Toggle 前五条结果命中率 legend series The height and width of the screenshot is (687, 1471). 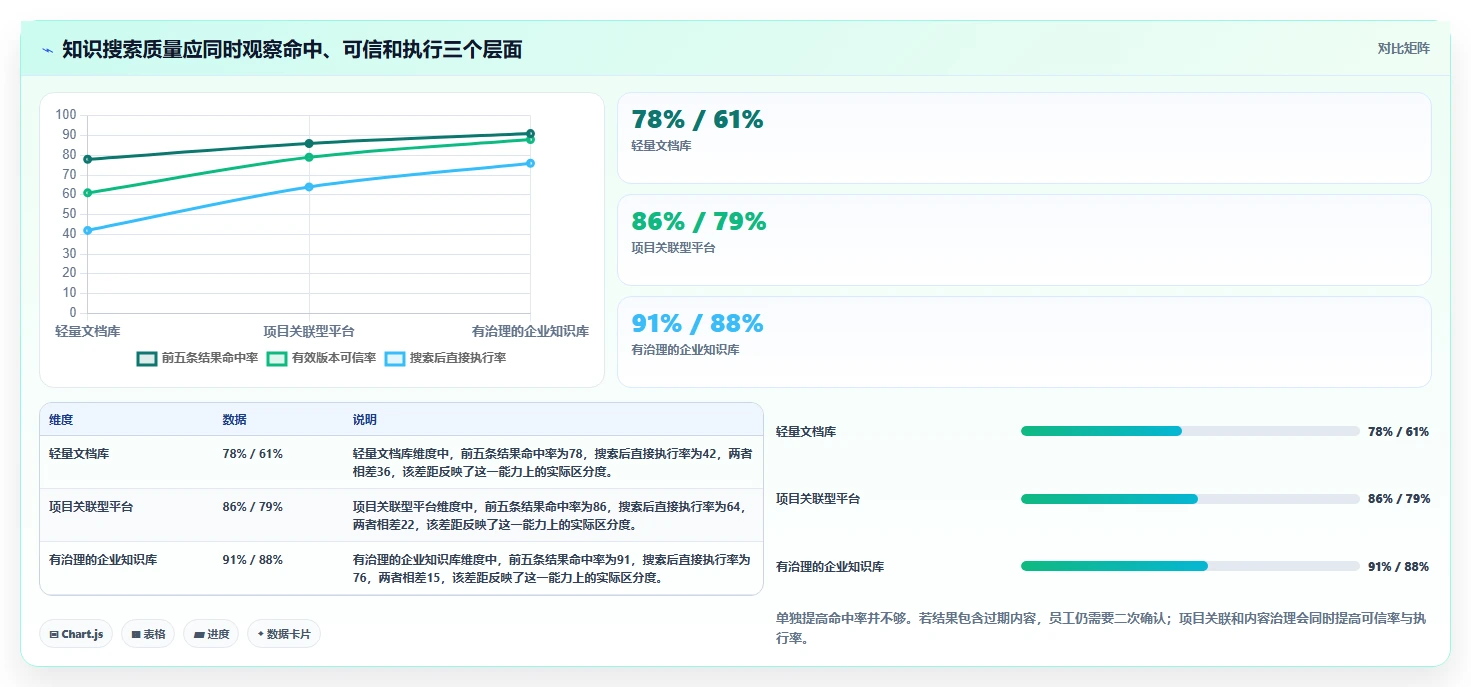pyautogui.click(x=198, y=358)
